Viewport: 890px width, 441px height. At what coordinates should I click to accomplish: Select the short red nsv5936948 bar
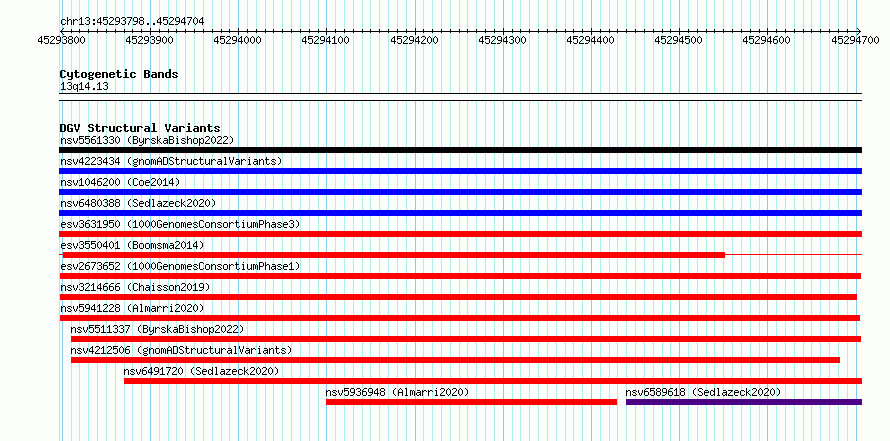point(471,402)
